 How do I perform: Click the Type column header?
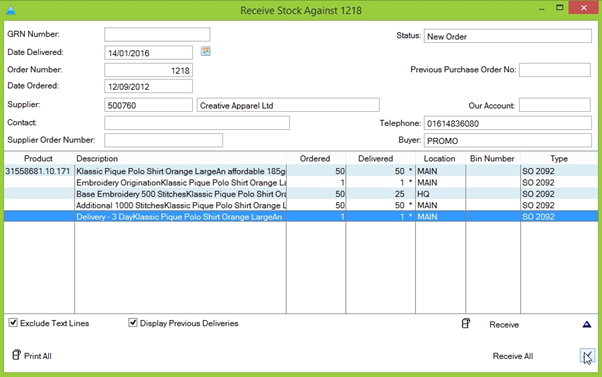[559, 159]
